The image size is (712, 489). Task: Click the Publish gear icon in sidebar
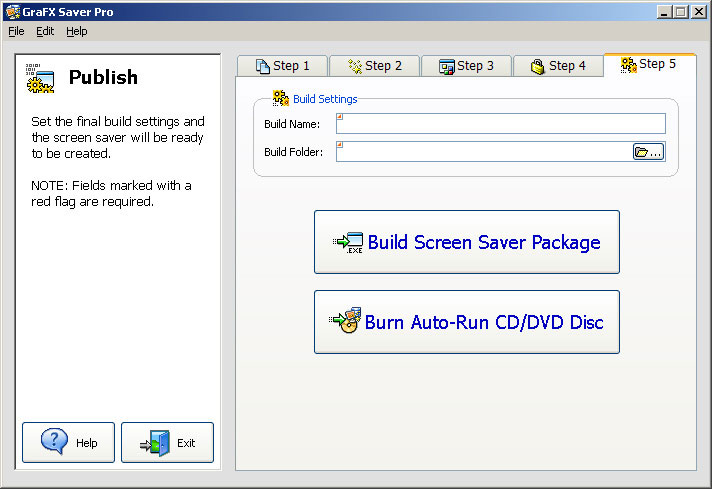pos(40,78)
